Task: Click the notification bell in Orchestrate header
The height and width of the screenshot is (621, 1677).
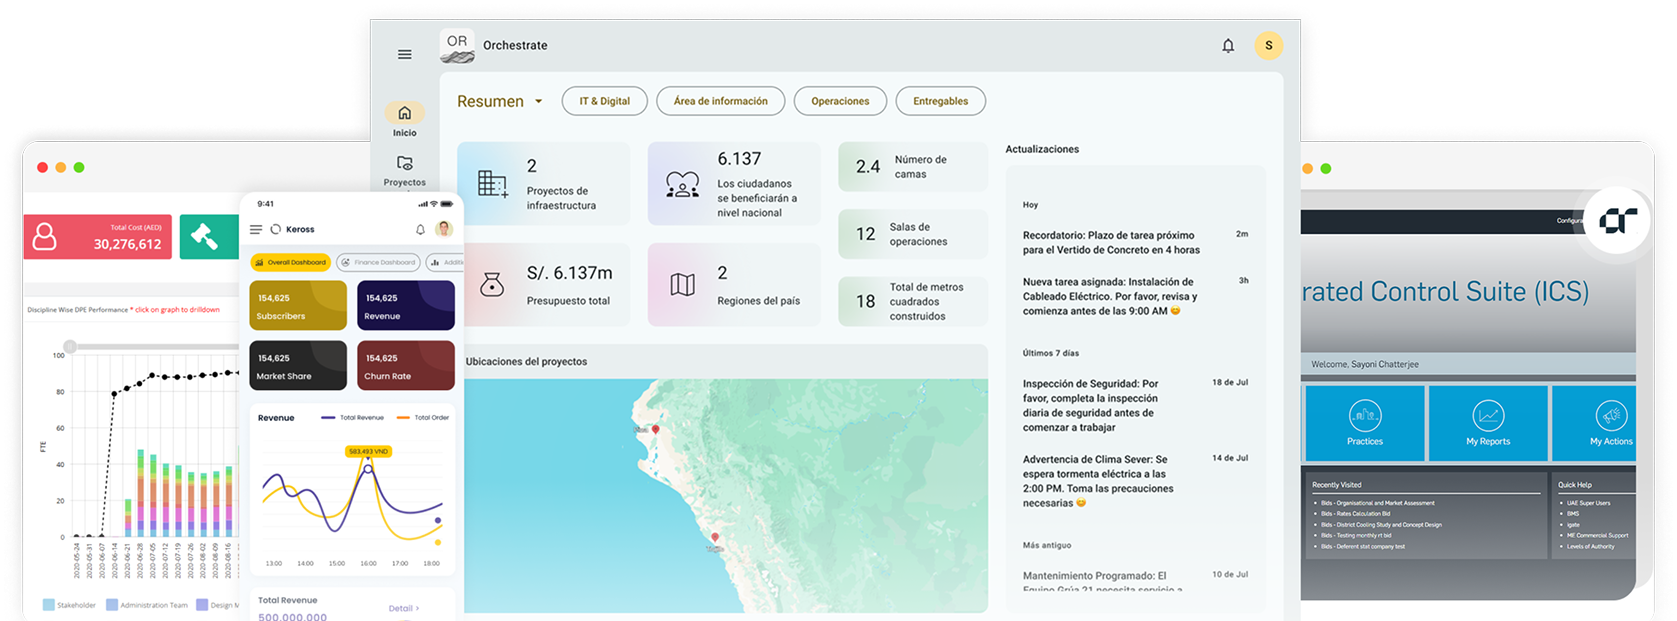Action: [x=1228, y=46]
